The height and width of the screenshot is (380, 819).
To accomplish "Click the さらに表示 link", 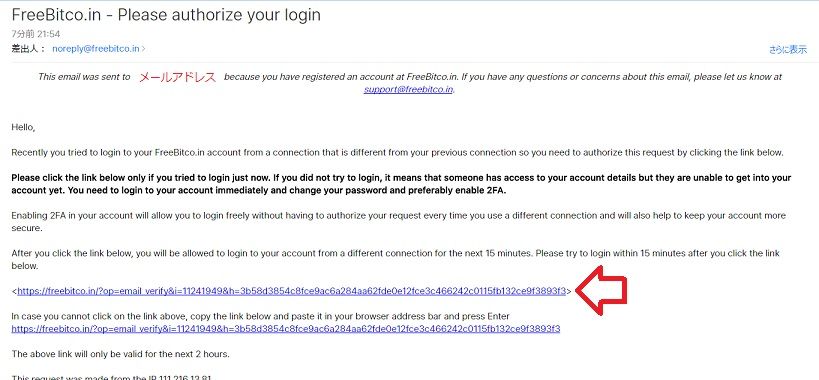I will pos(788,50).
